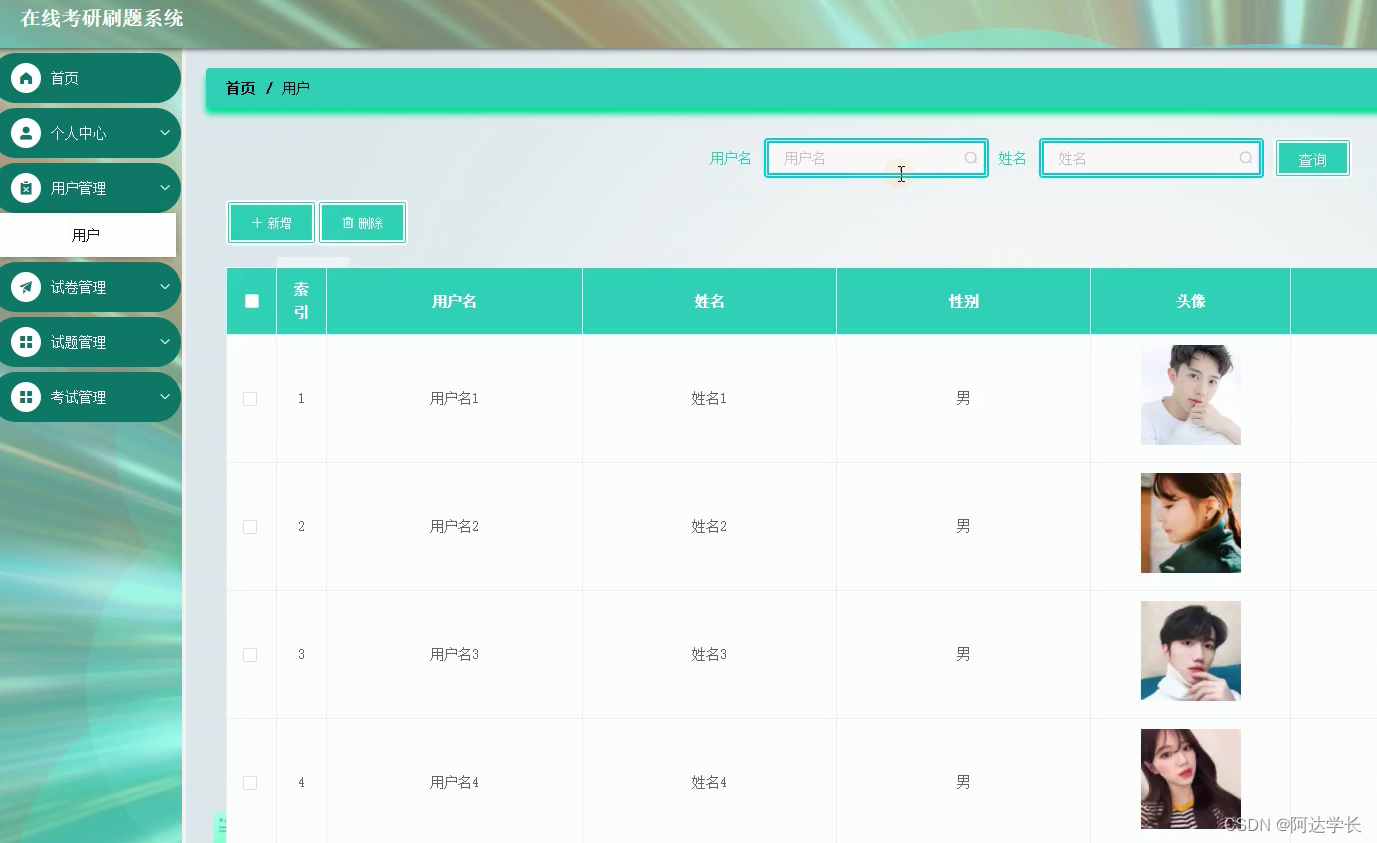Click the avatar thumbnail of 用户名2
The image size is (1377, 843).
[x=1190, y=523]
